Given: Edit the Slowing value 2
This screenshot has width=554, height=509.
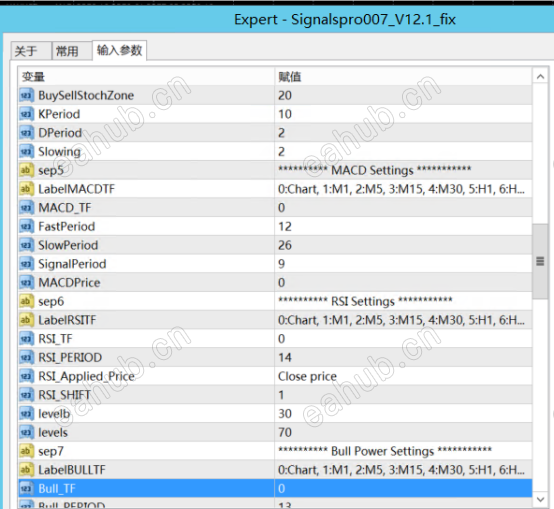Looking at the screenshot, I should tap(403, 152).
